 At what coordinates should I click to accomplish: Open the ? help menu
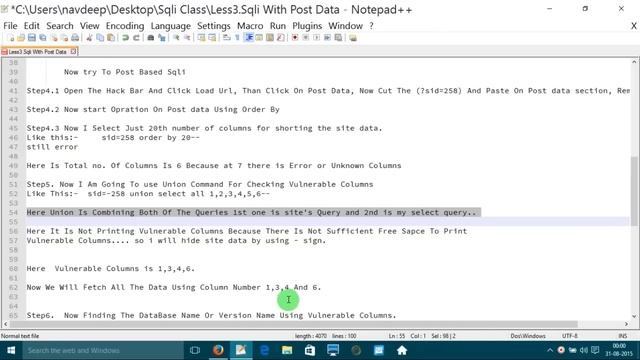[371, 26]
